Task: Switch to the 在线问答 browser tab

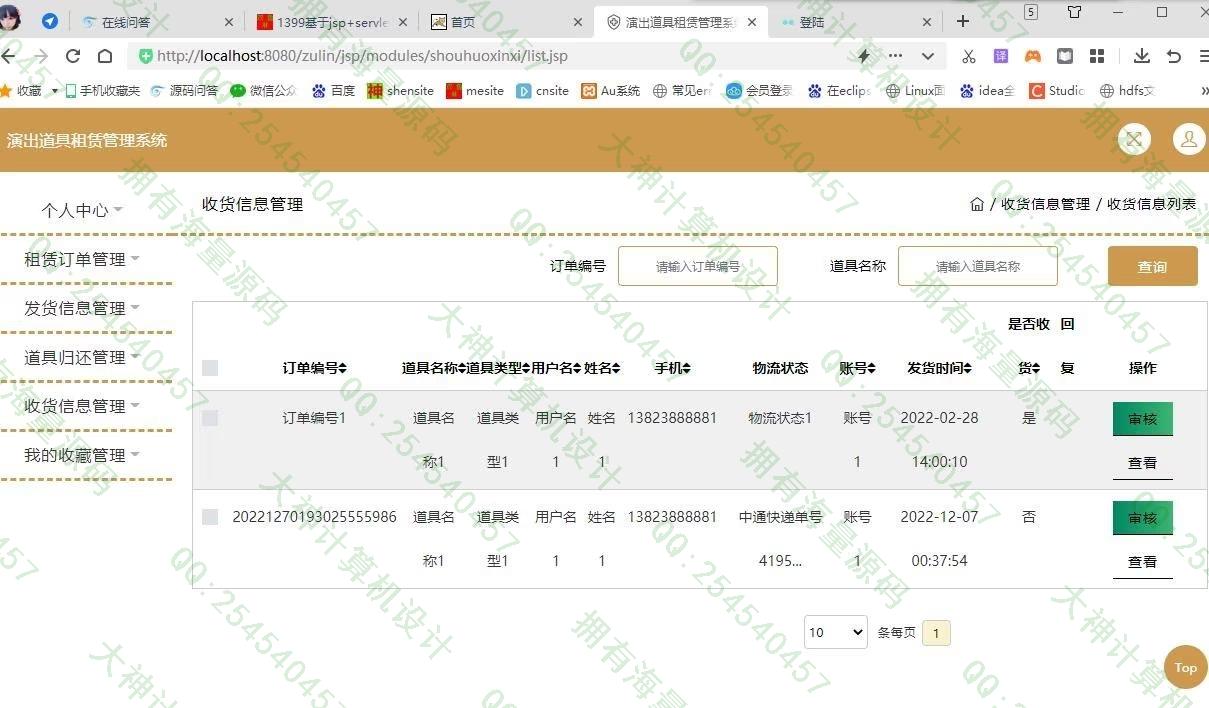Action: (x=156, y=21)
